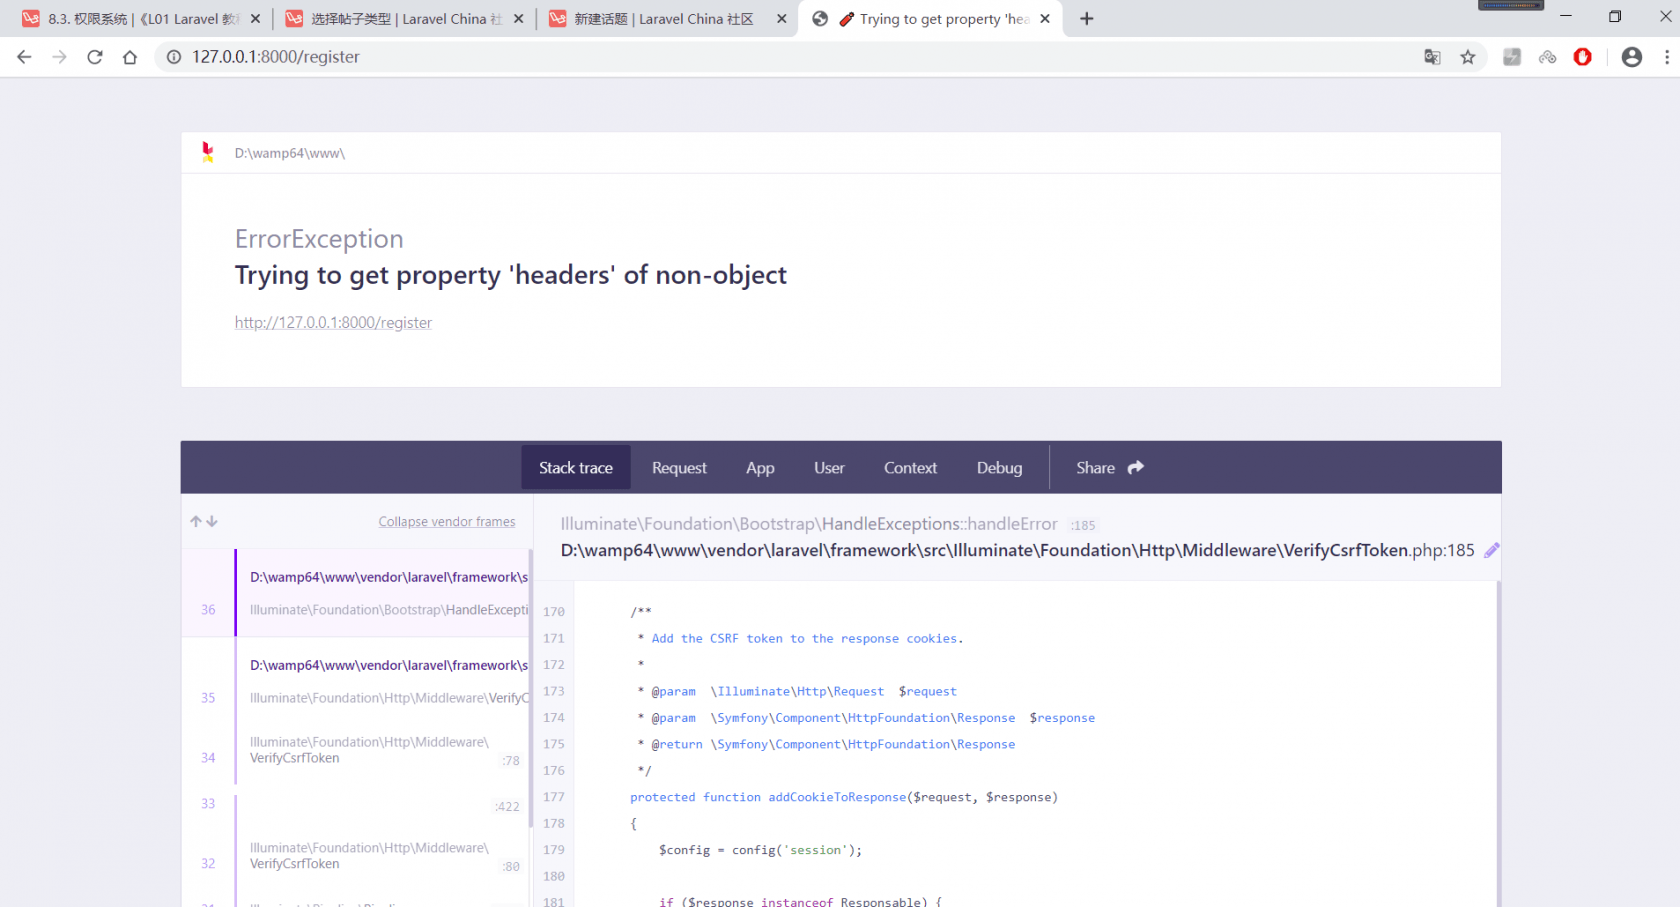
Task: Open a new browser tab
Action: [1087, 19]
